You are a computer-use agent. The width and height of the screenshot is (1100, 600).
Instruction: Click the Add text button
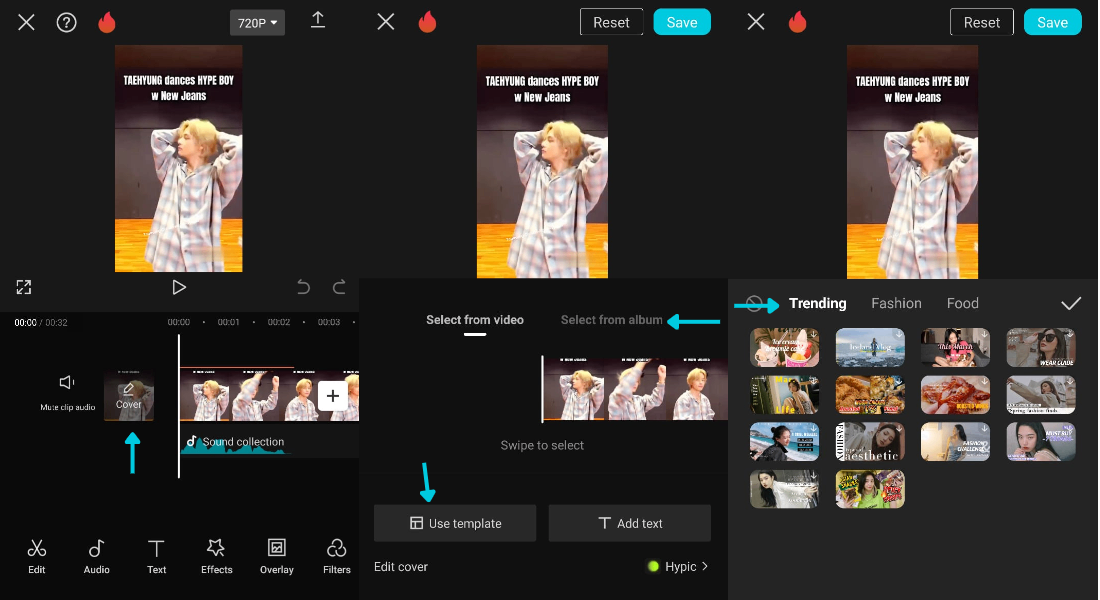click(629, 523)
